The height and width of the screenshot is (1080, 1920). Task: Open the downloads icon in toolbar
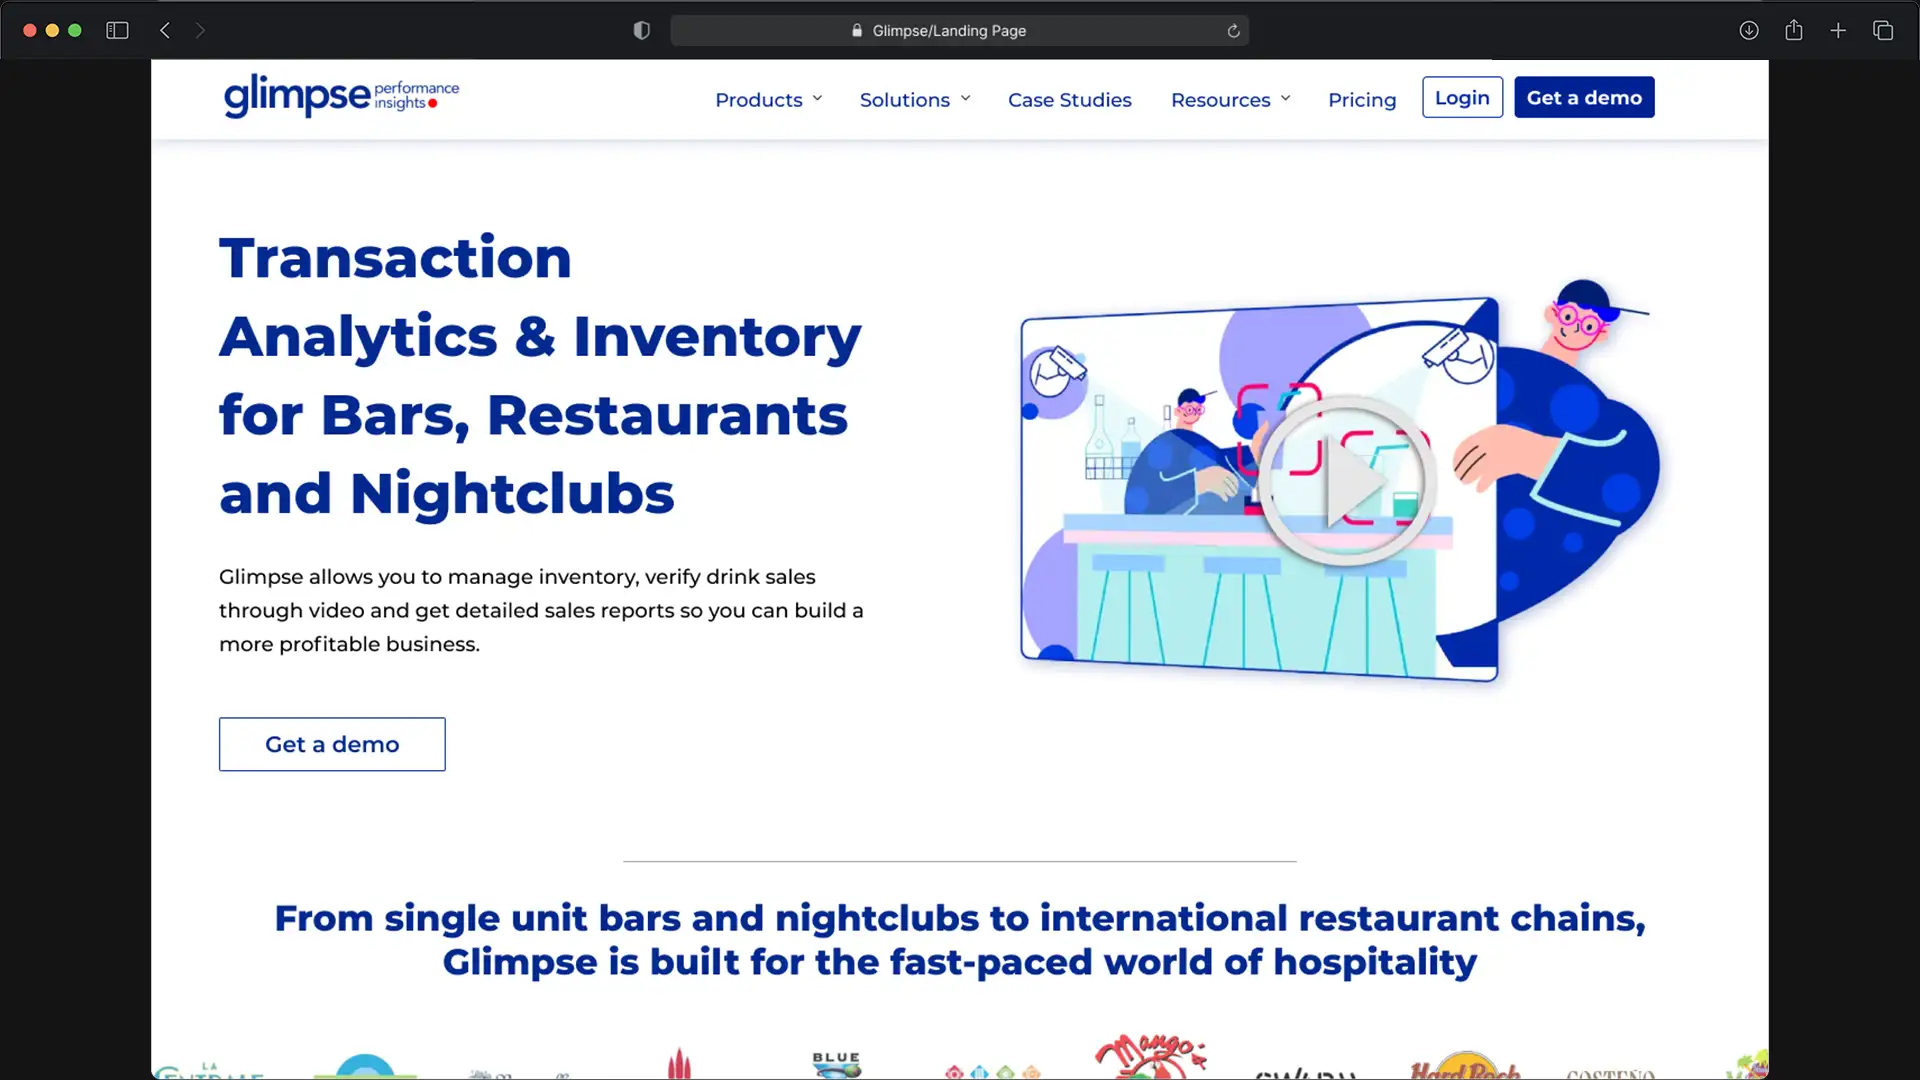pos(1749,31)
